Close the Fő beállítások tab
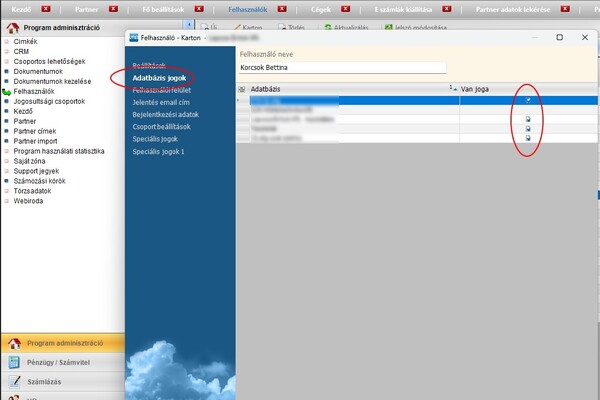The width and height of the screenshot is (600, 400). [199, 9]
